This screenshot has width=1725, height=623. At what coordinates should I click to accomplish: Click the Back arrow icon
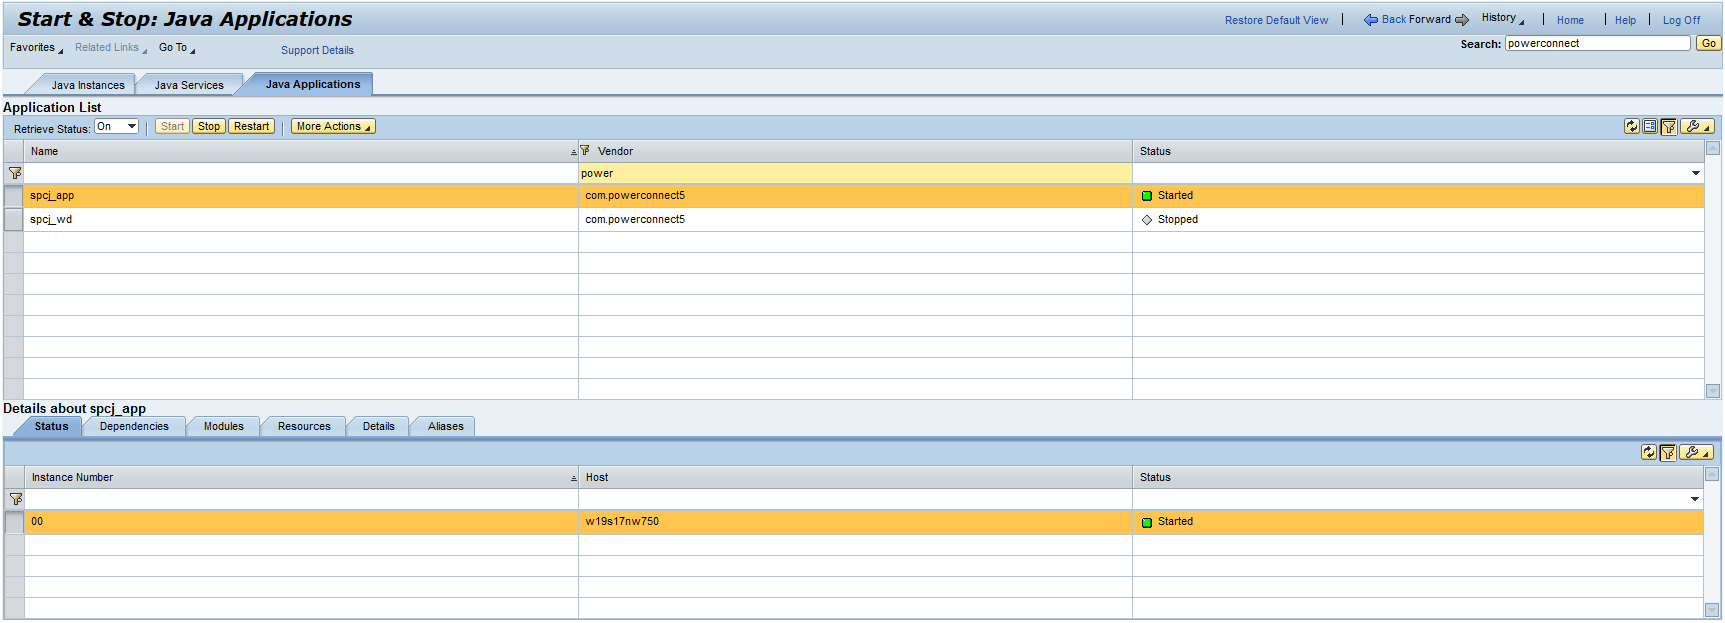(x=1371, y=20)
